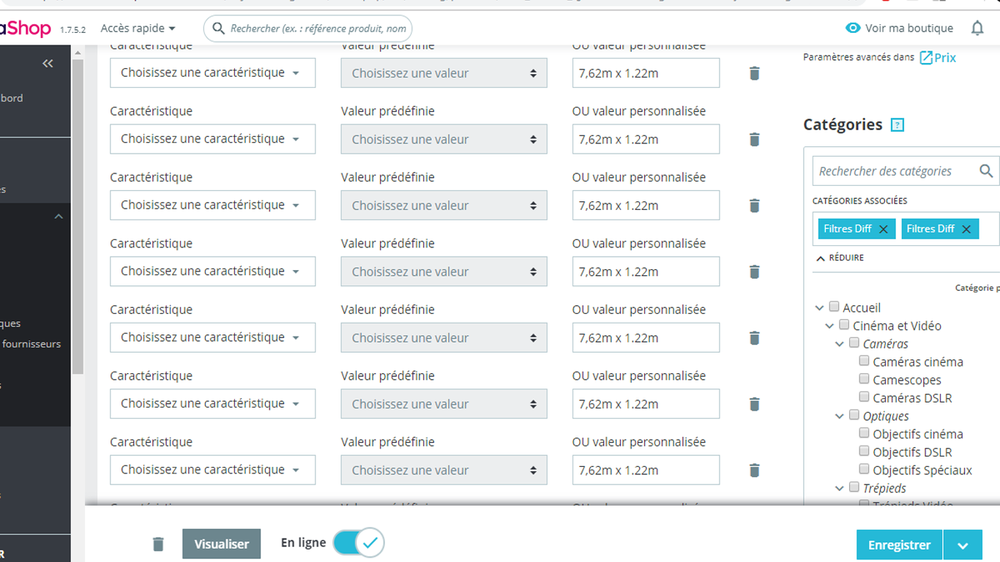Select the Objectifs cinéma checkbox
Viewport: 1000px width, 562px height.
pos(864,434)
